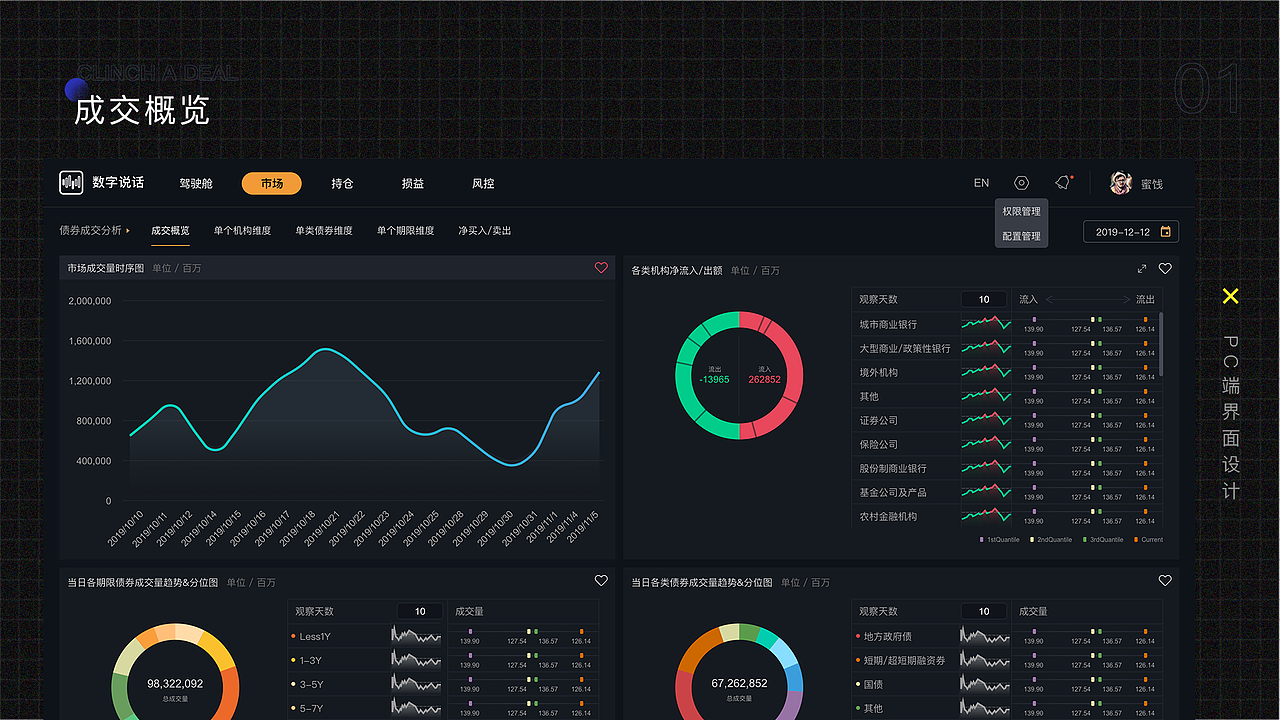This screenshot has height=720, width=1280.
Task: Favorite the 当日各期限债券成交量 panel heart
Action: (601, 581)
